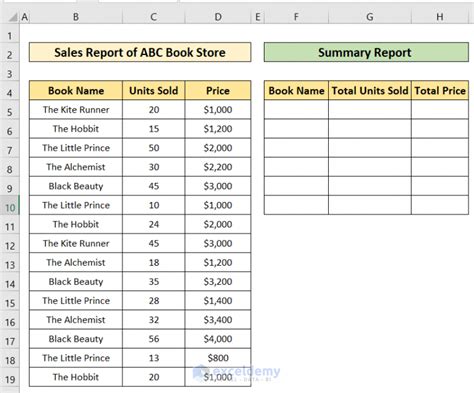Click the Select All corner triangle
The height and width of the screenshot is (393, 474).
click(13, 17)
